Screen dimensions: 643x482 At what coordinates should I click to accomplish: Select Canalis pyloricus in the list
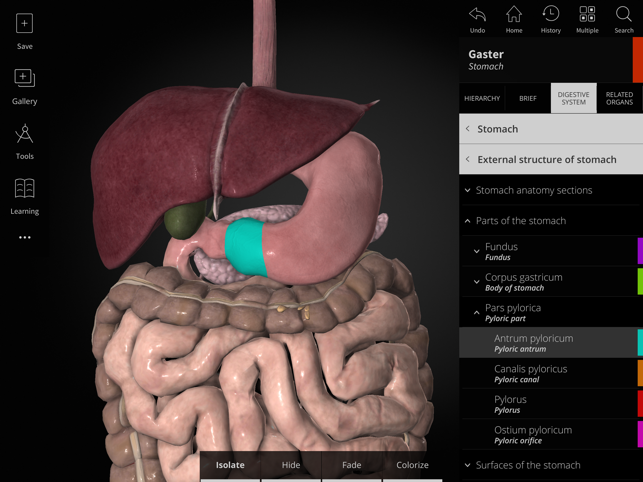point(530,373)
